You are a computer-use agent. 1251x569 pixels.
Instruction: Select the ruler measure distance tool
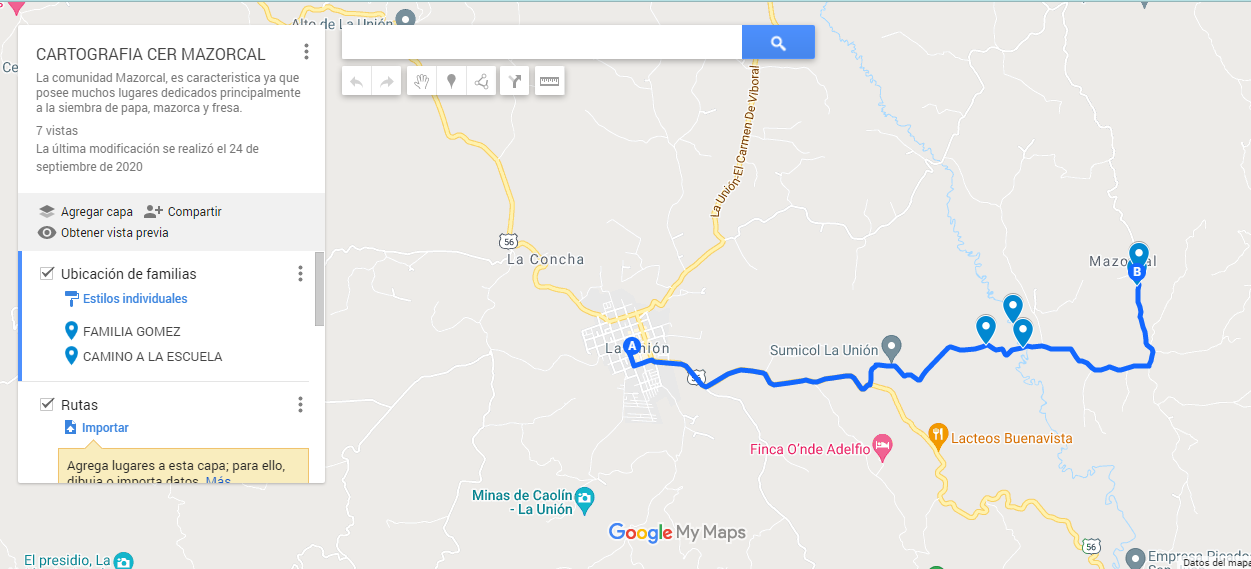pos(549,82)
